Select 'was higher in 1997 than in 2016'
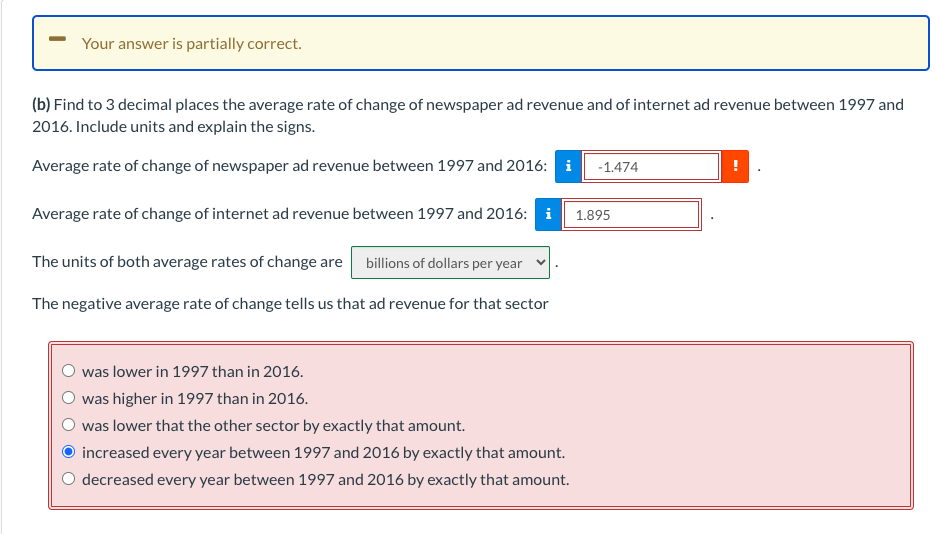The width and height of the screenshot is (935, 534). [69, 398]
